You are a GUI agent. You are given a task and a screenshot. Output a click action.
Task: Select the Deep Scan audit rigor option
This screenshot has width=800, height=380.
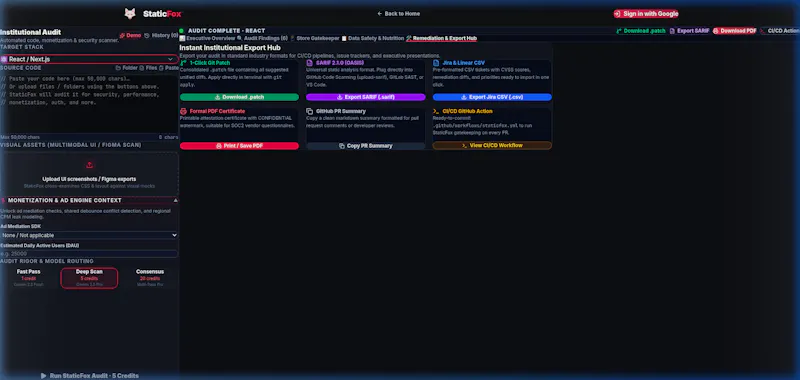(89, 278)
